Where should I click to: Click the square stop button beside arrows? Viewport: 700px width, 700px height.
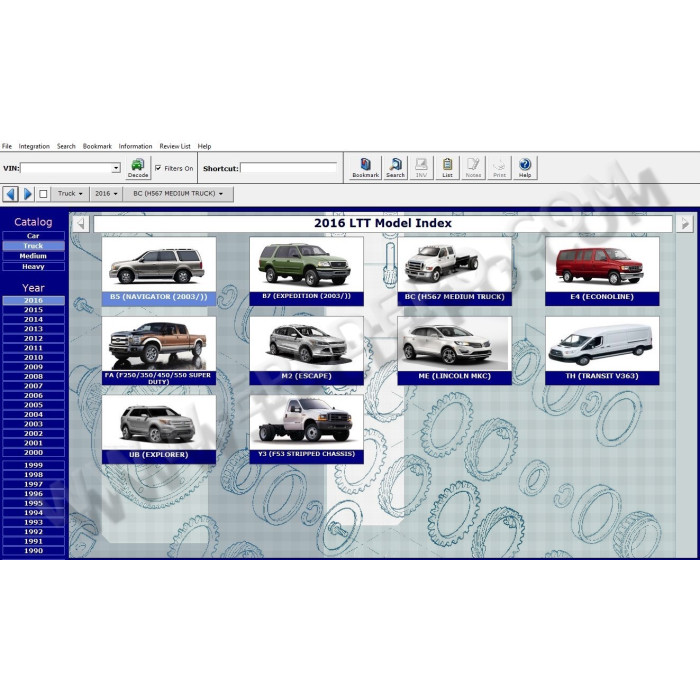pyautogui.click(x=43, y=194)
